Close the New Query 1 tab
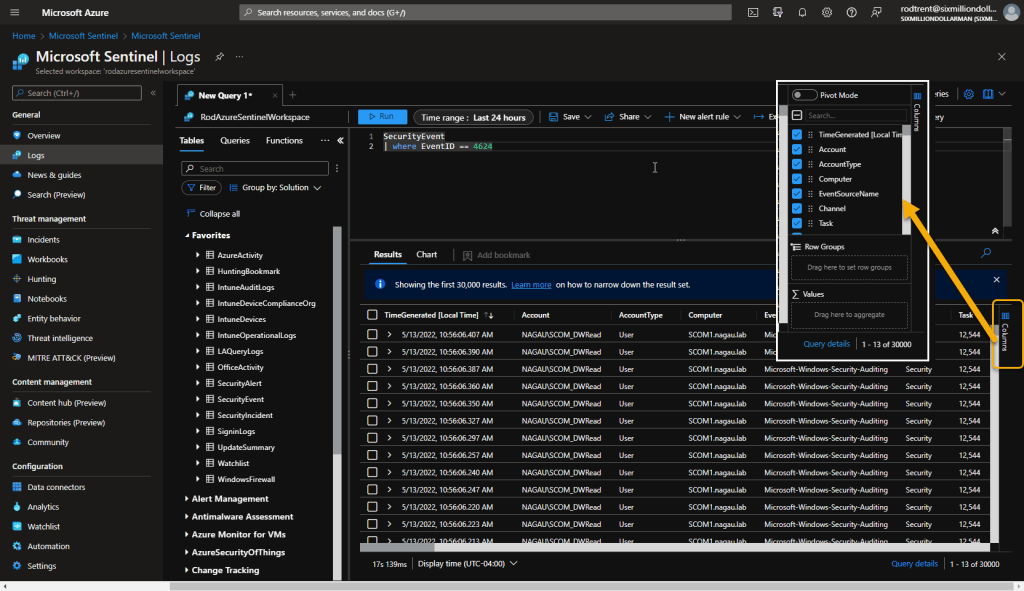This screenshot has width=1024, height=591. pos(275,95)
